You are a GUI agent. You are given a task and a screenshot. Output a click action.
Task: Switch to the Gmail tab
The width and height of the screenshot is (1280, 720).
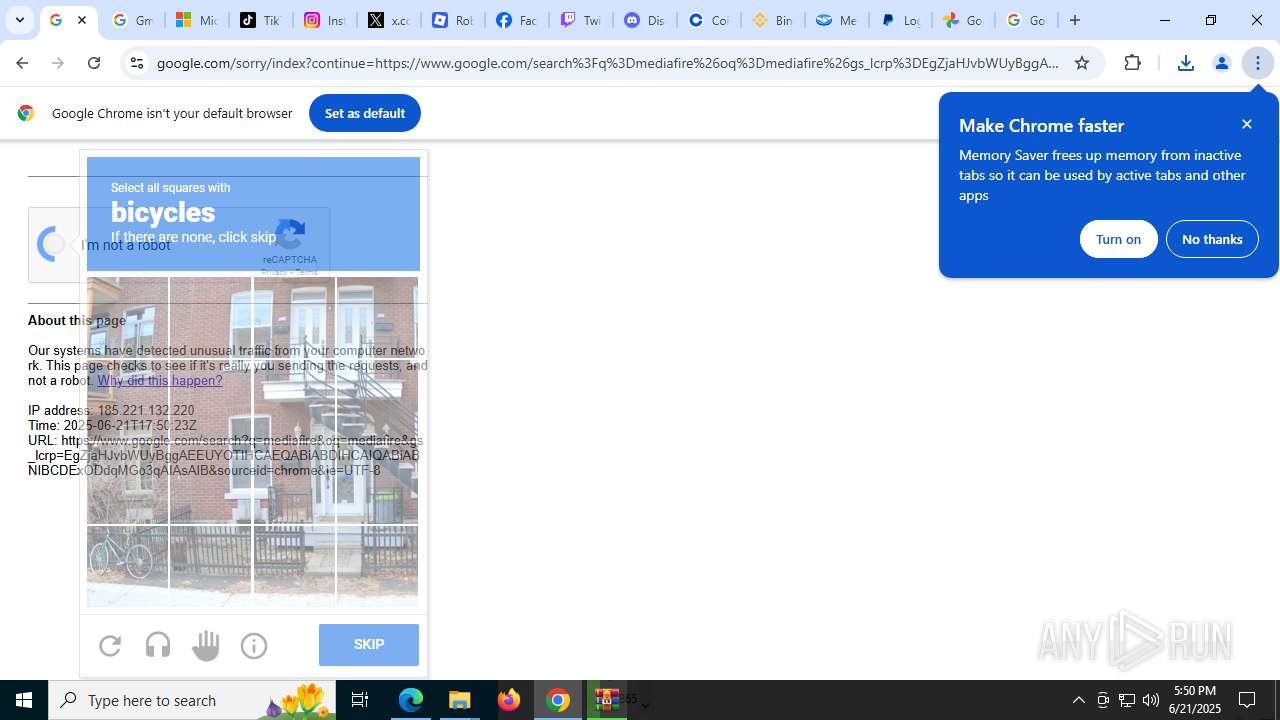(x=131, y=20)
